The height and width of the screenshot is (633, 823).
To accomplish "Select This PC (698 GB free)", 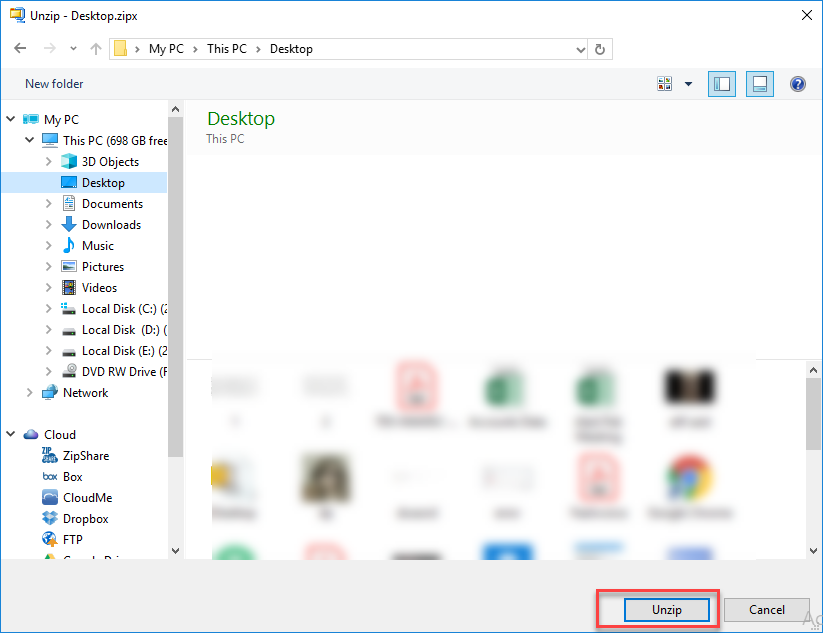I will tap(115, 141).
